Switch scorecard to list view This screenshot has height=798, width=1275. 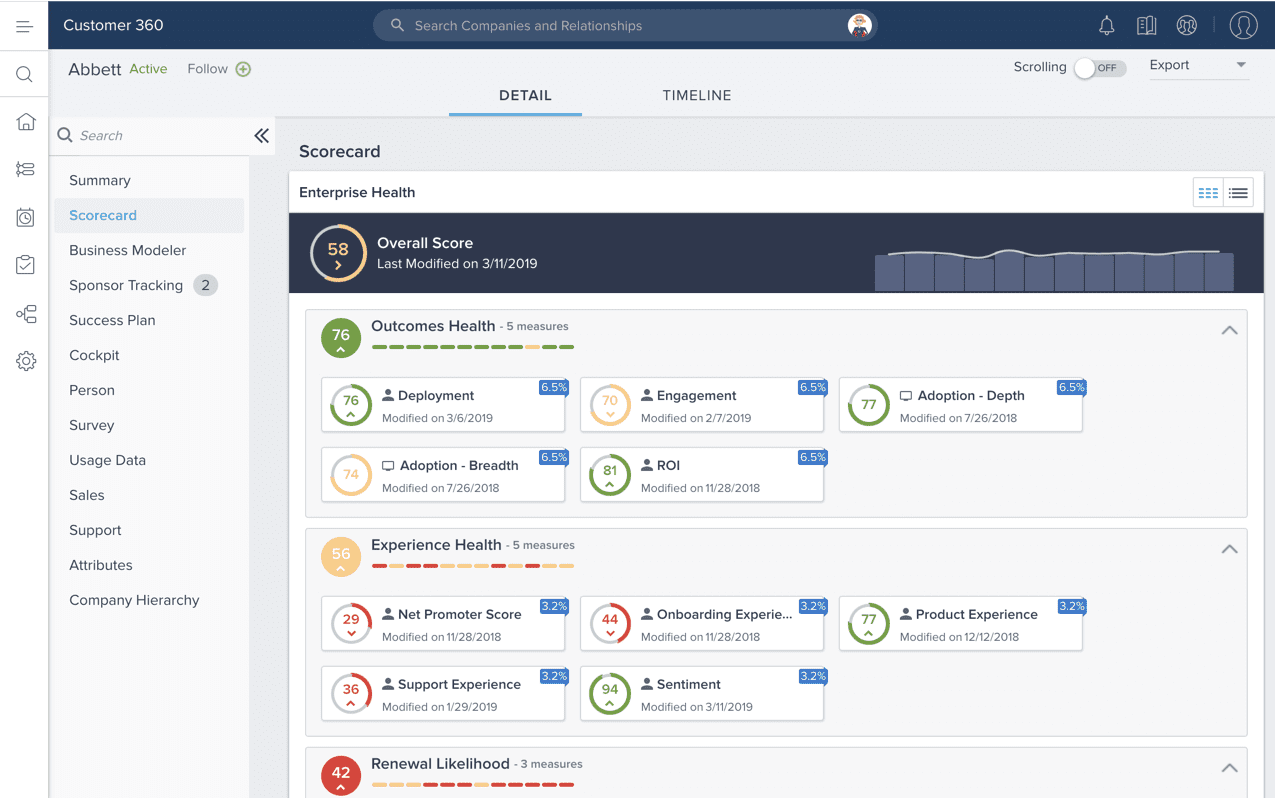pyautogui.click(x=1238, y=193)
